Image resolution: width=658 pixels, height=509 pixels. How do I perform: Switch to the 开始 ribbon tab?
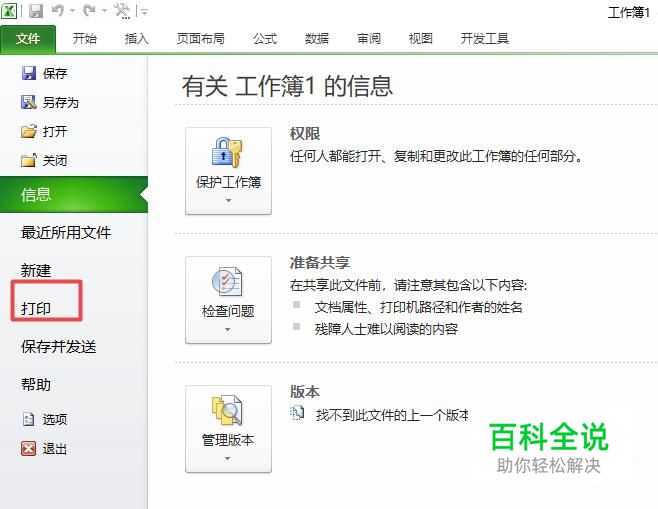tap(84, 39)
